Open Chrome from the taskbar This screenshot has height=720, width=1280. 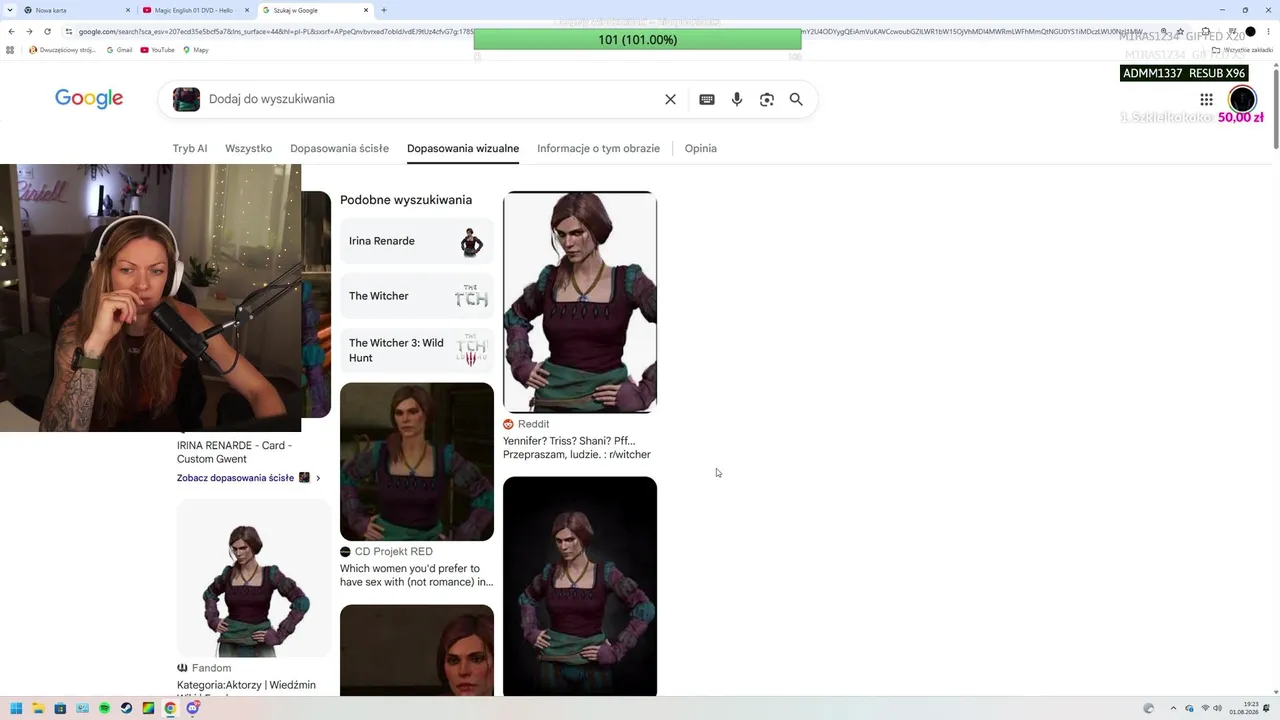(170, 709)
